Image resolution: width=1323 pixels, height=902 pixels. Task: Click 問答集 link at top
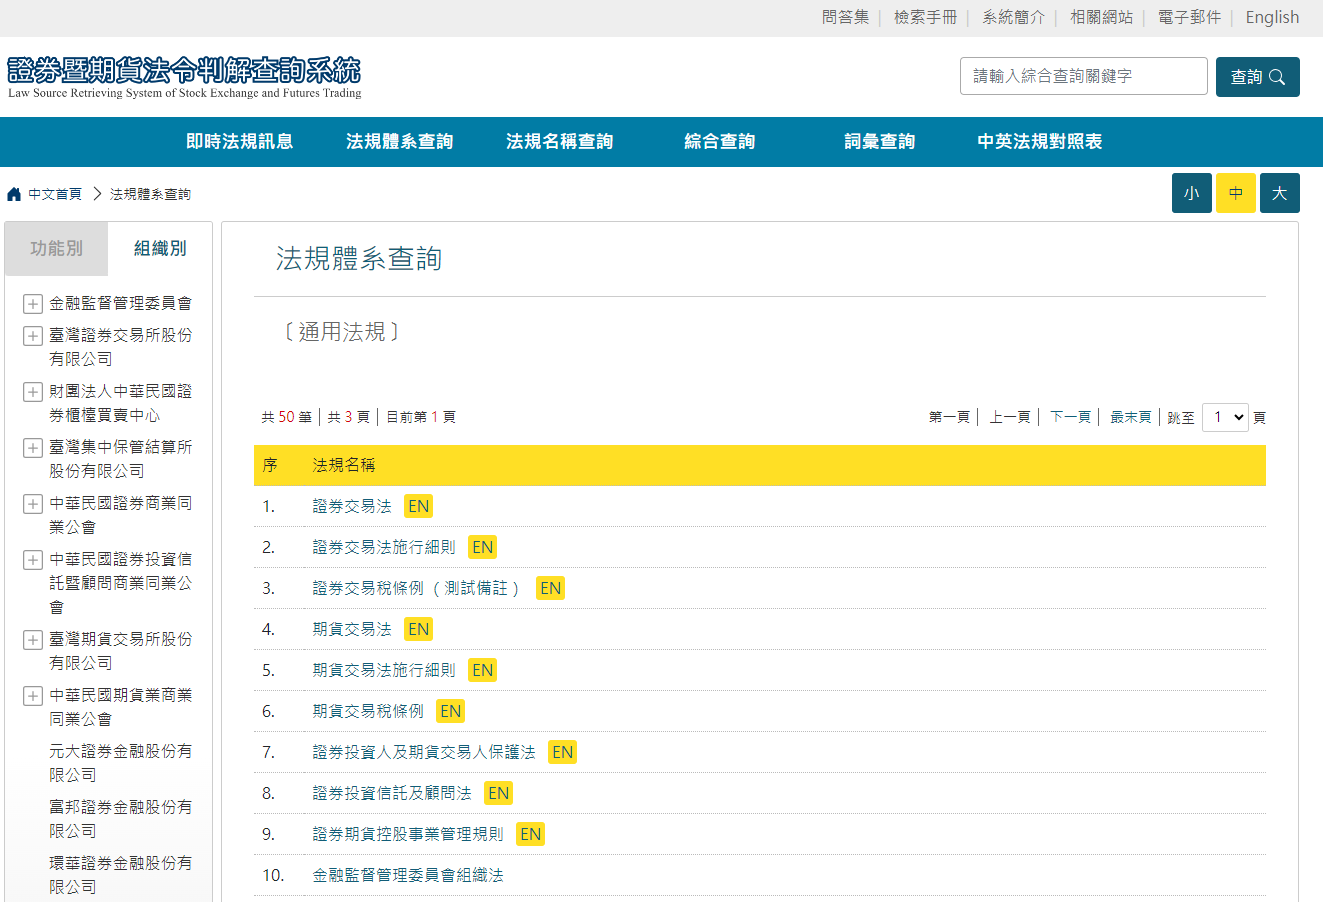tap(846, 17)
